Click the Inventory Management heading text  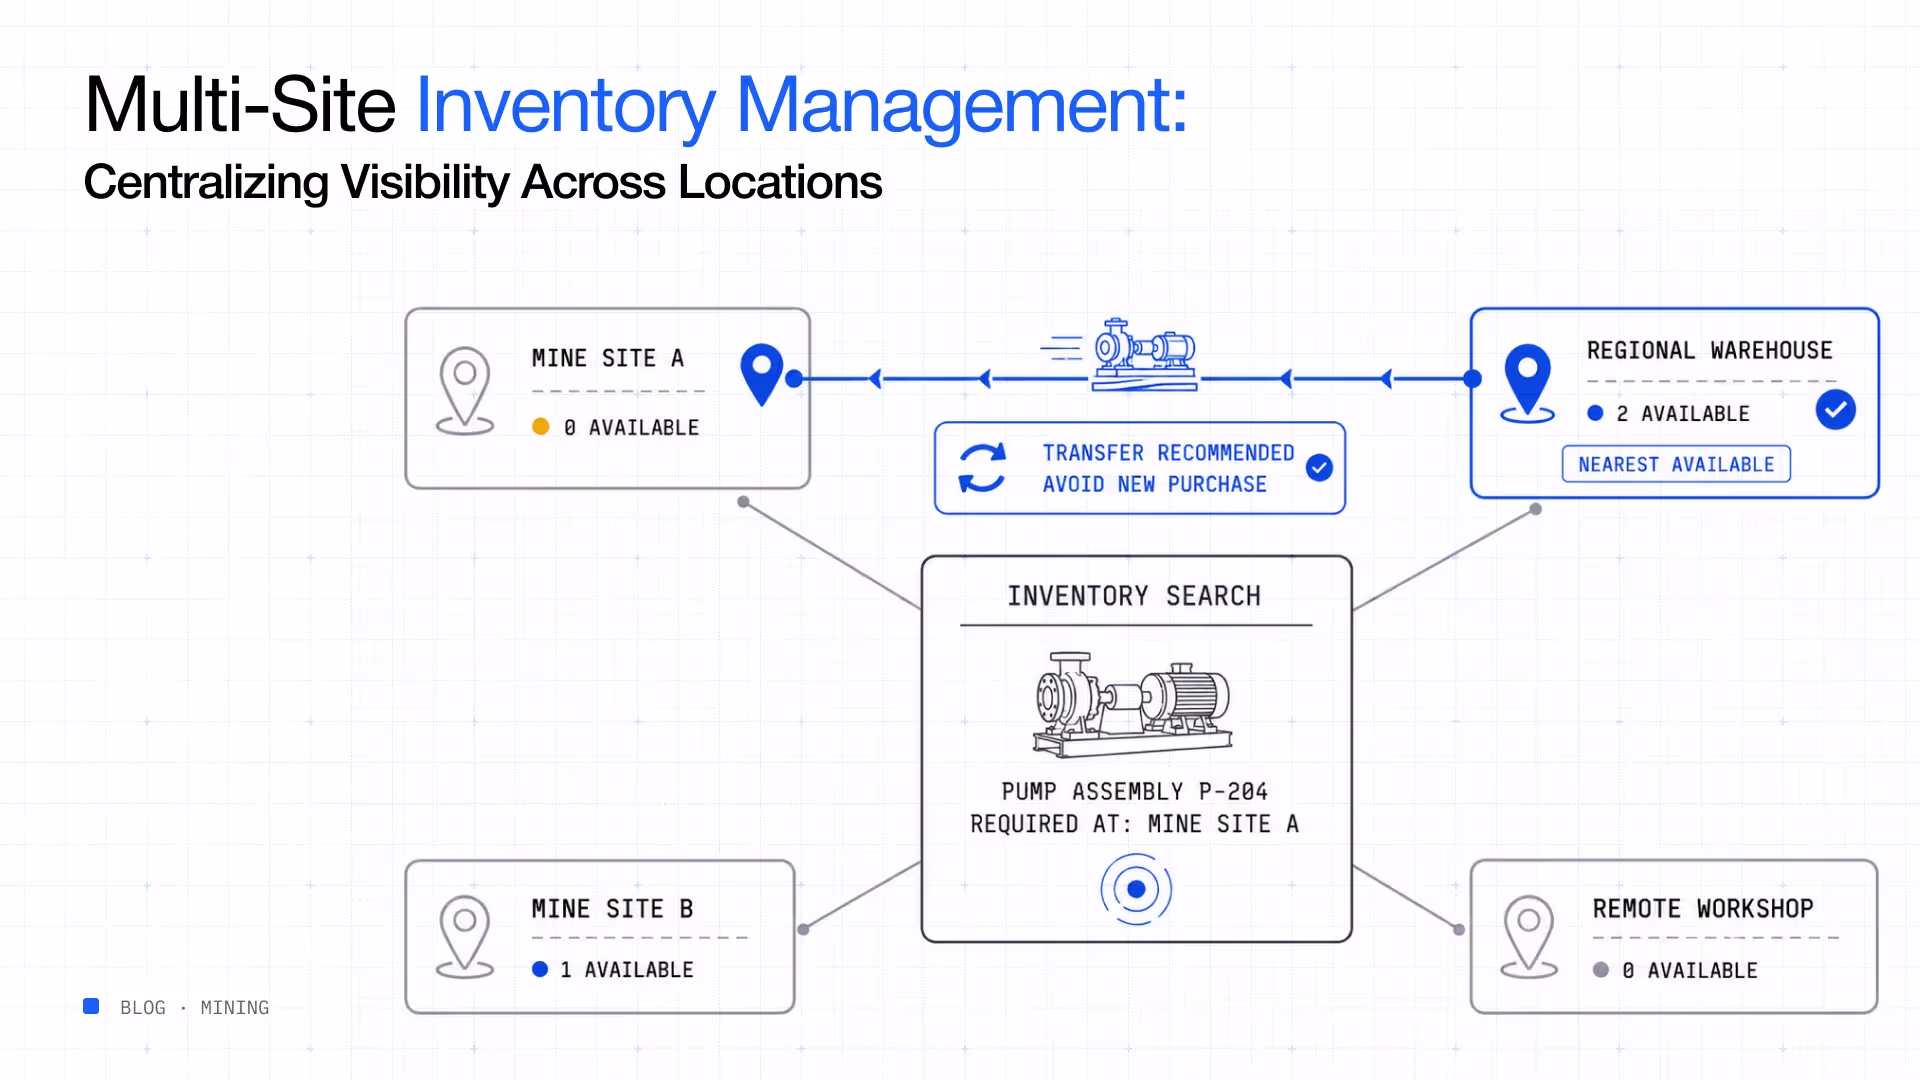click(801, 105)
